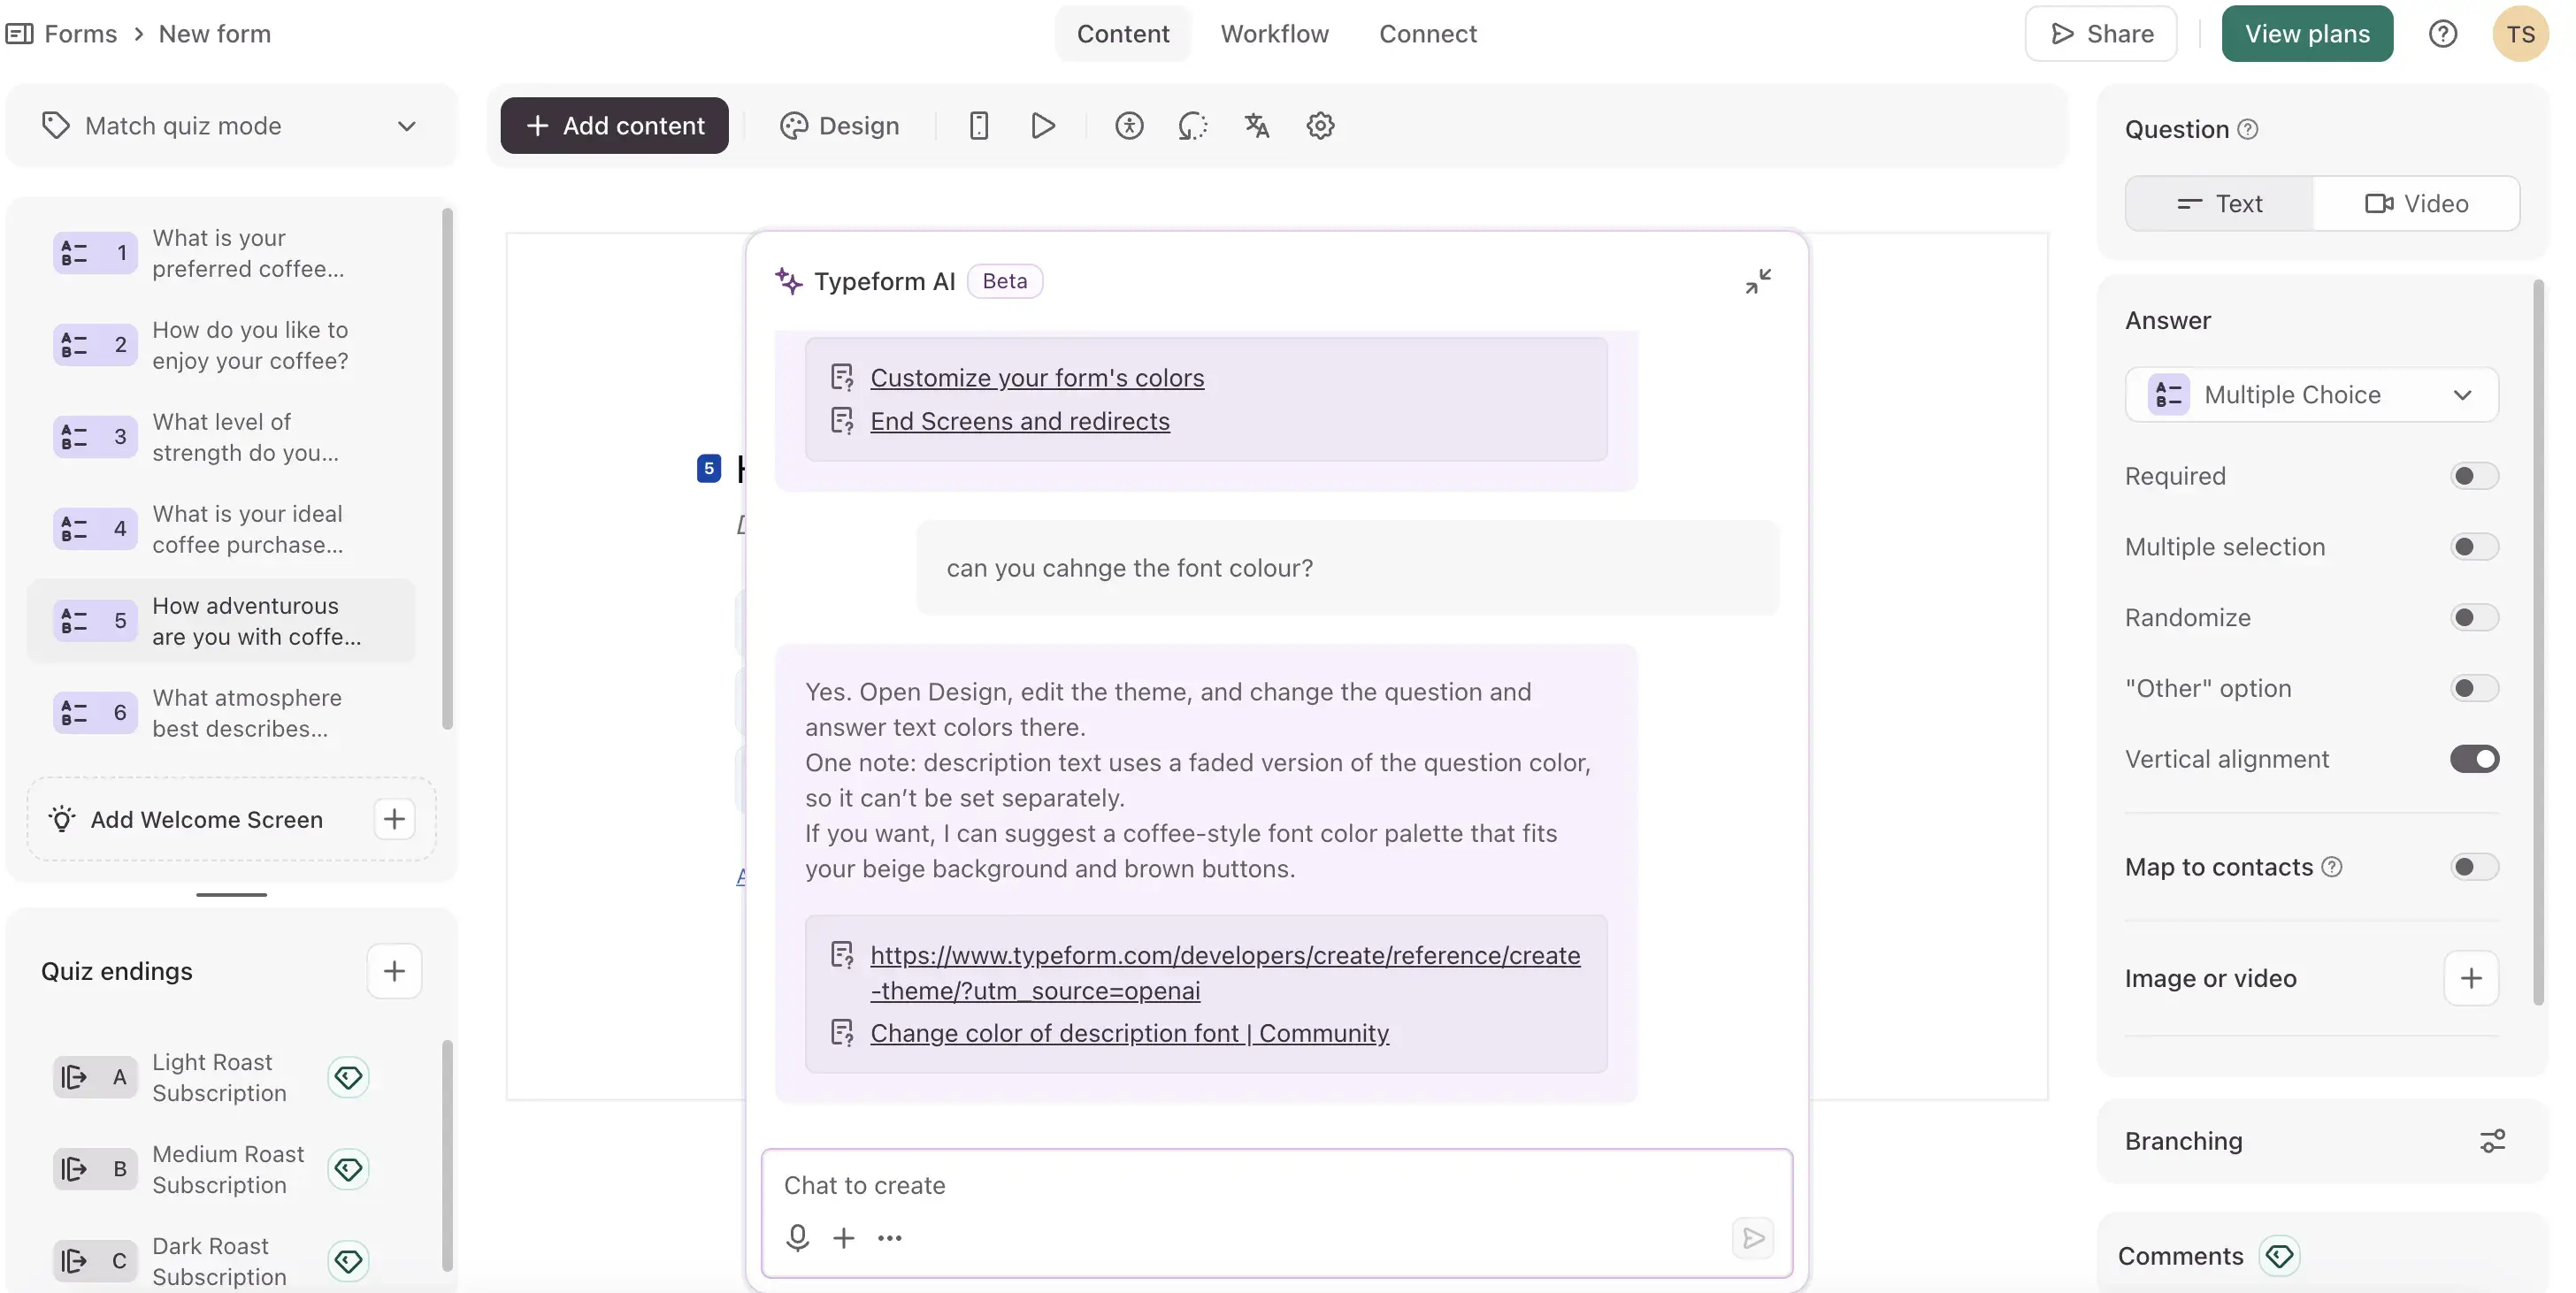
Task: Add an Image or video
Action: pyautogui.click(x=2471, y=978)
